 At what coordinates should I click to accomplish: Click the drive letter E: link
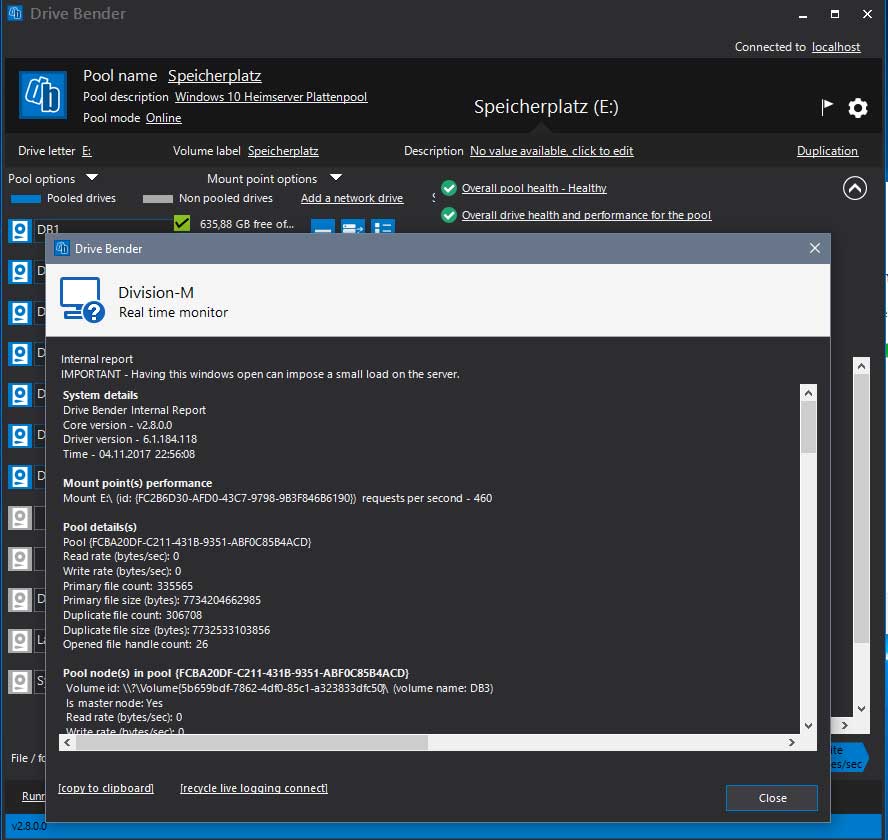coord(87,151)
